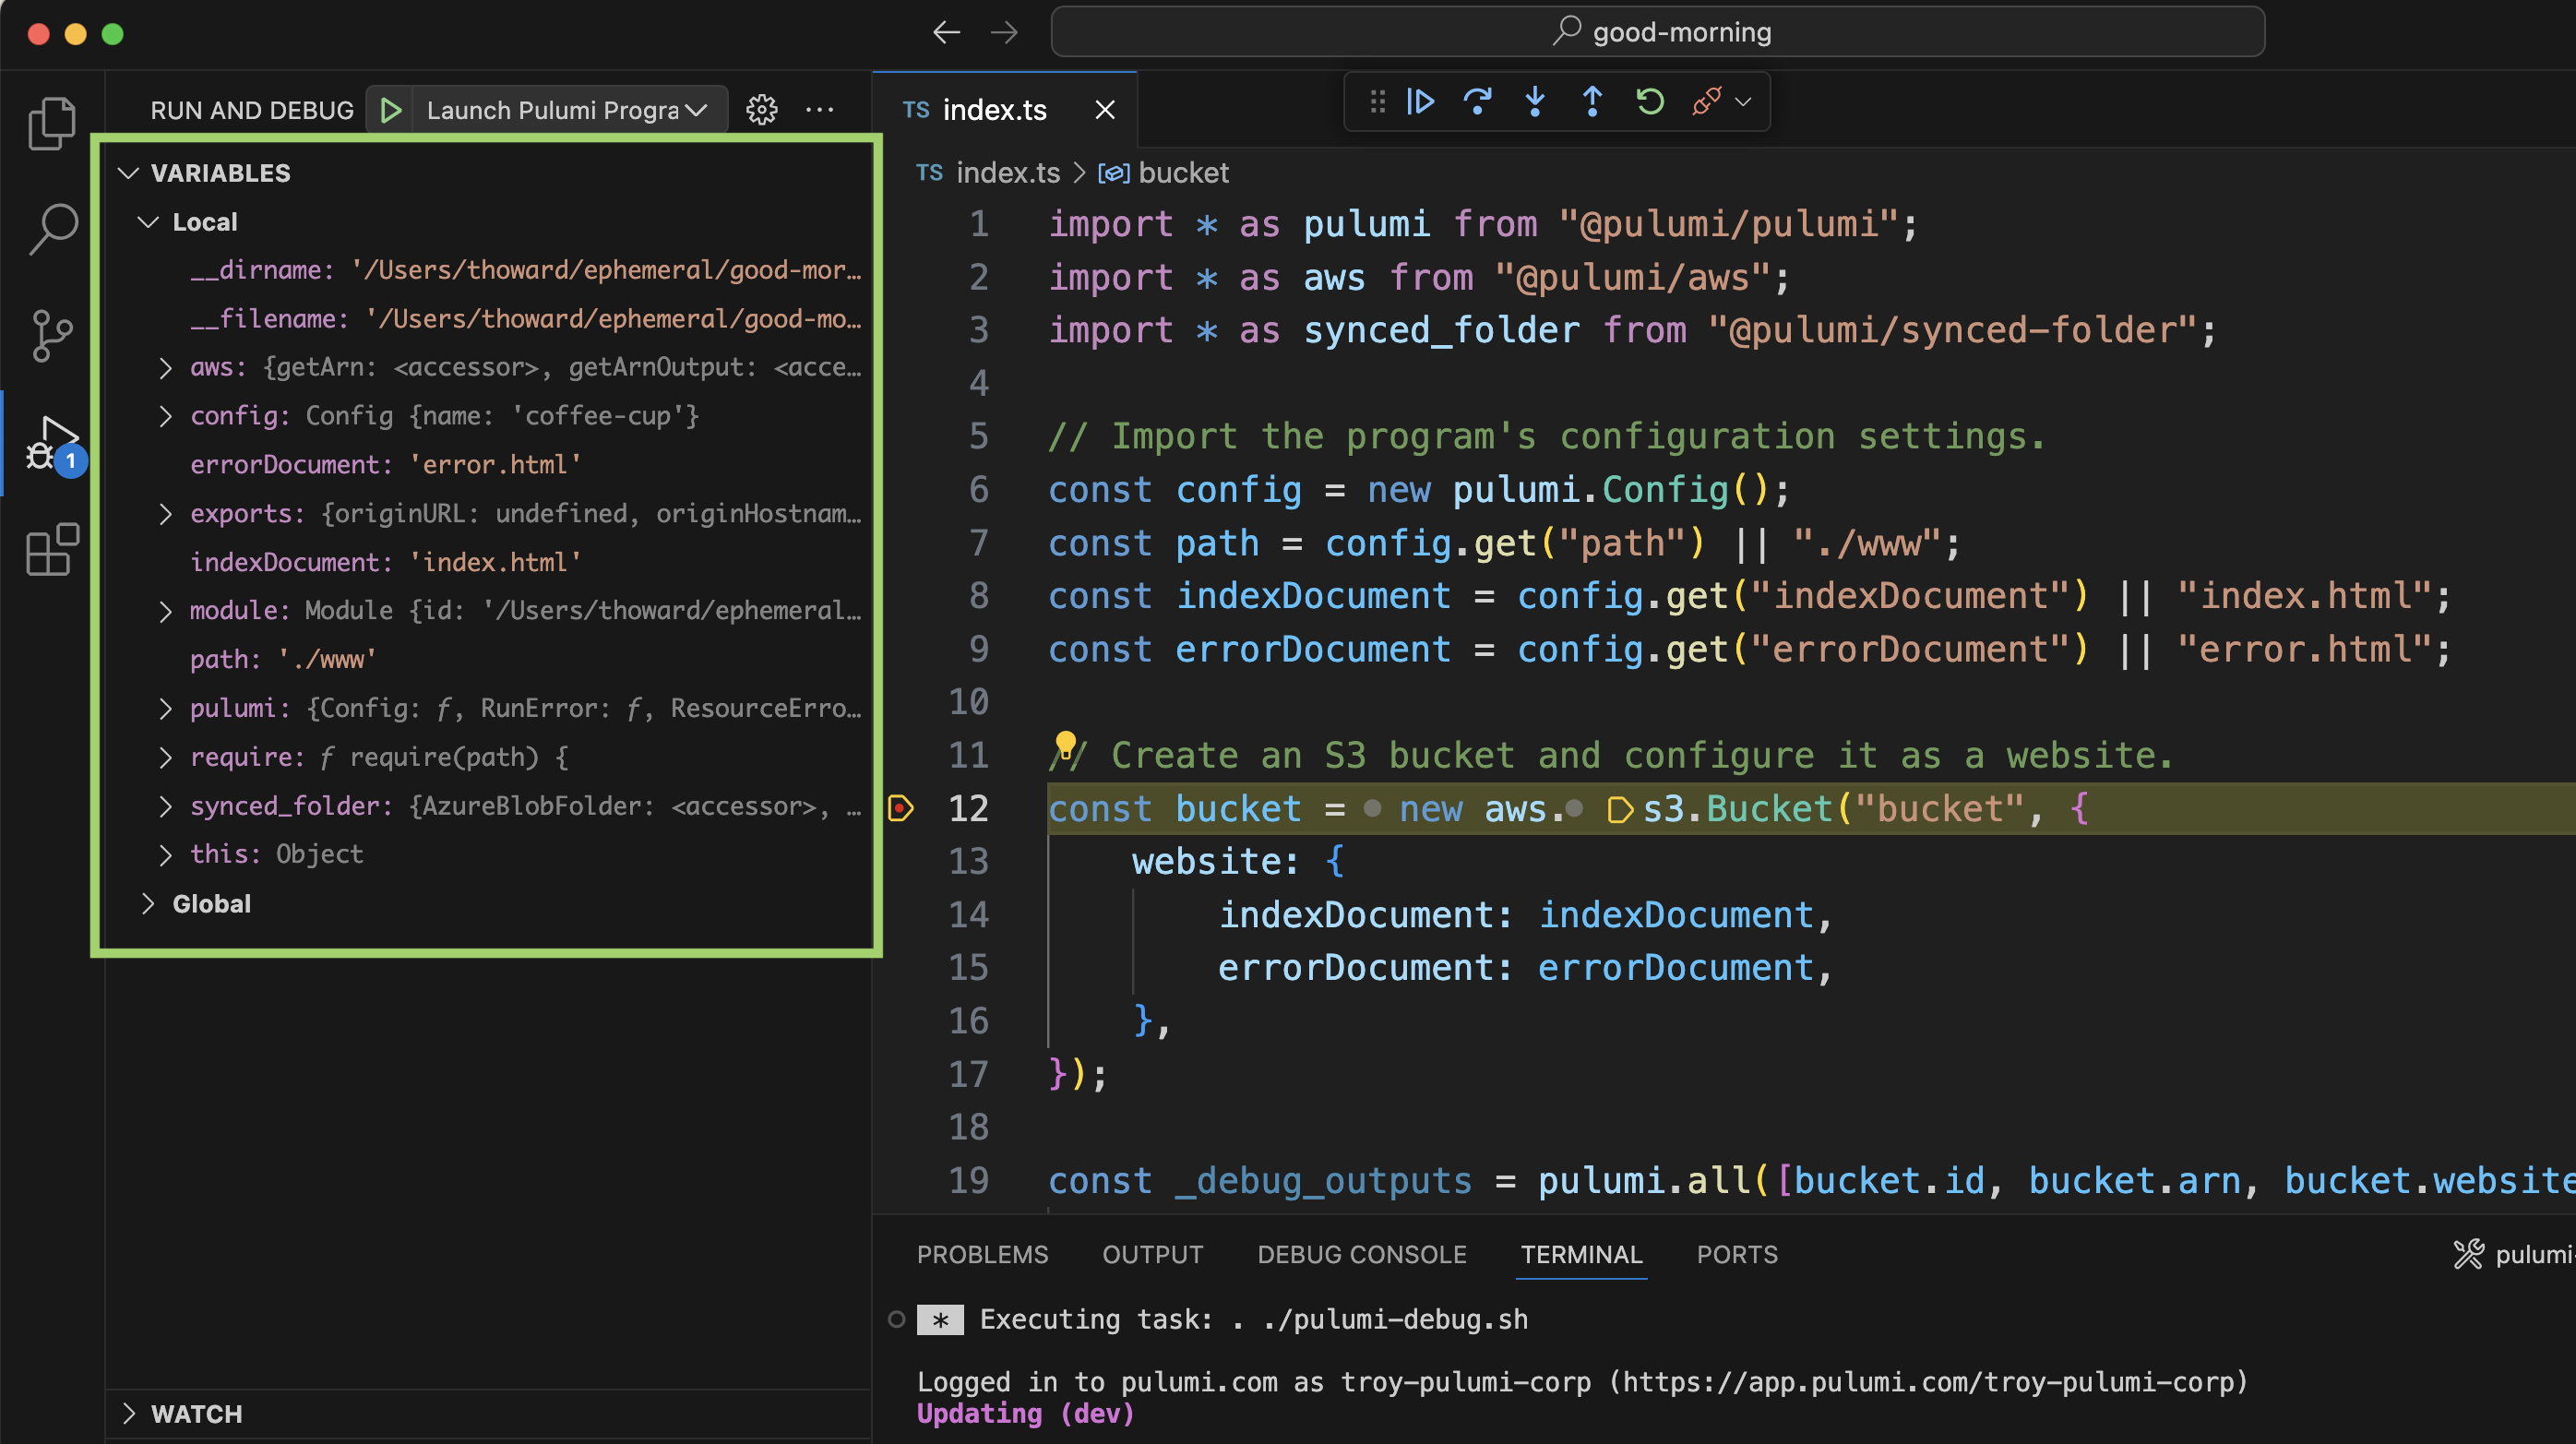Click the inline breakpoint marker before s3
The width and height of the screenshot is (2576, 1444).
pyautogui.click(x=1619, y=809)
